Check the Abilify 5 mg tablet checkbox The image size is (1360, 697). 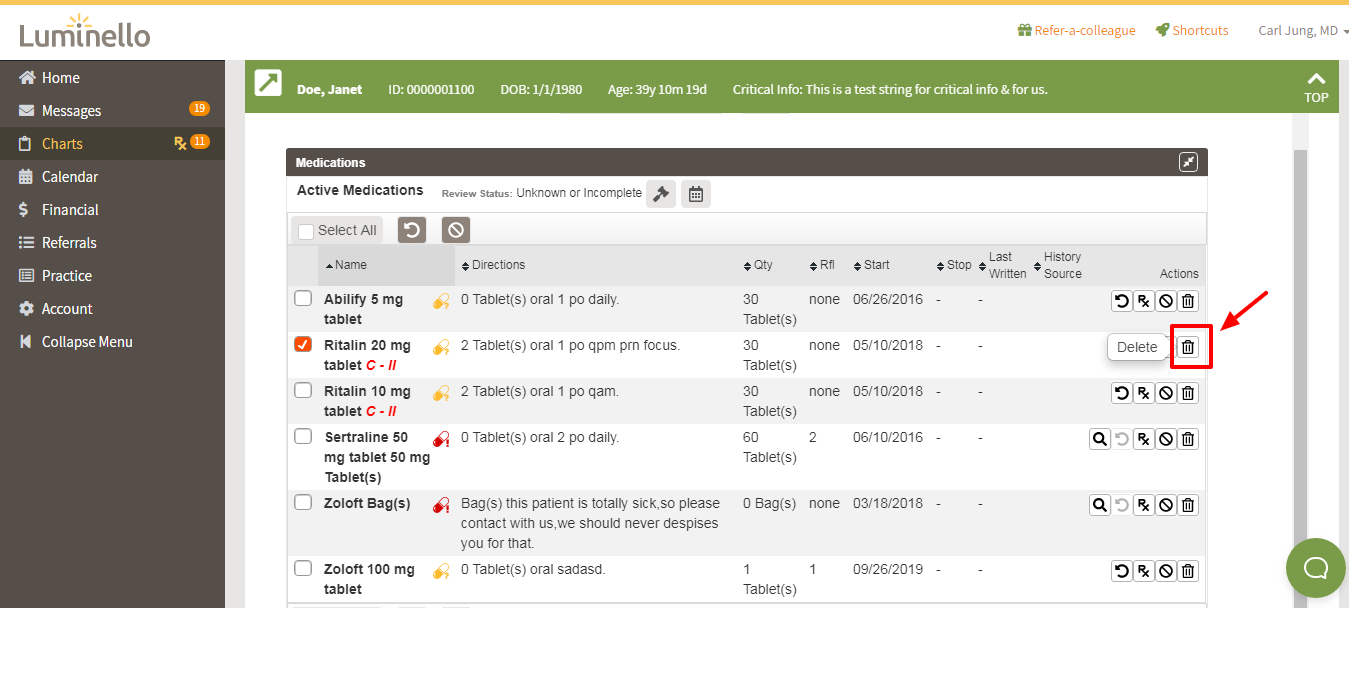pos(303,298)
